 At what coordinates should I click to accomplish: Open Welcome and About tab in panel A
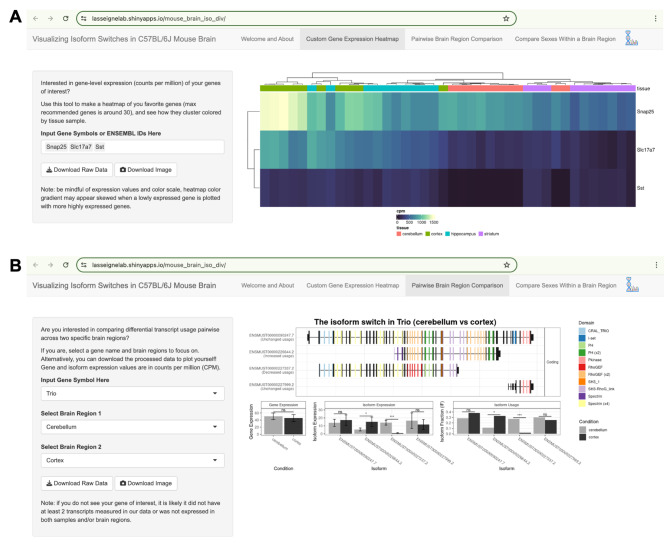267,39
